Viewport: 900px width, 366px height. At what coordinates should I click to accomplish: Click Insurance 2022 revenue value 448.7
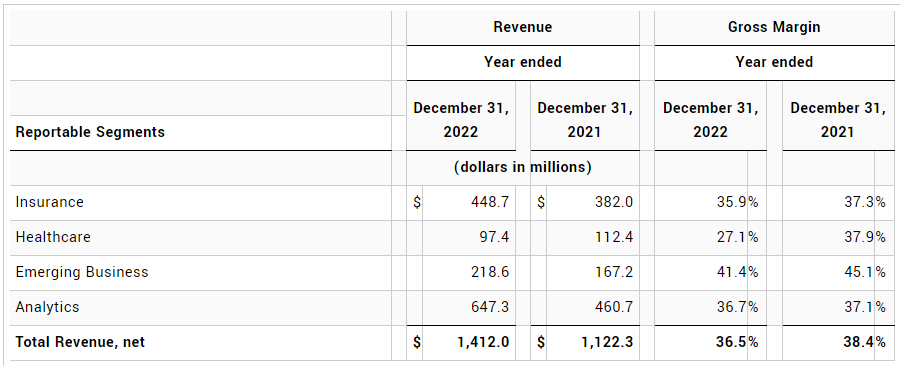tap(490, 202)
